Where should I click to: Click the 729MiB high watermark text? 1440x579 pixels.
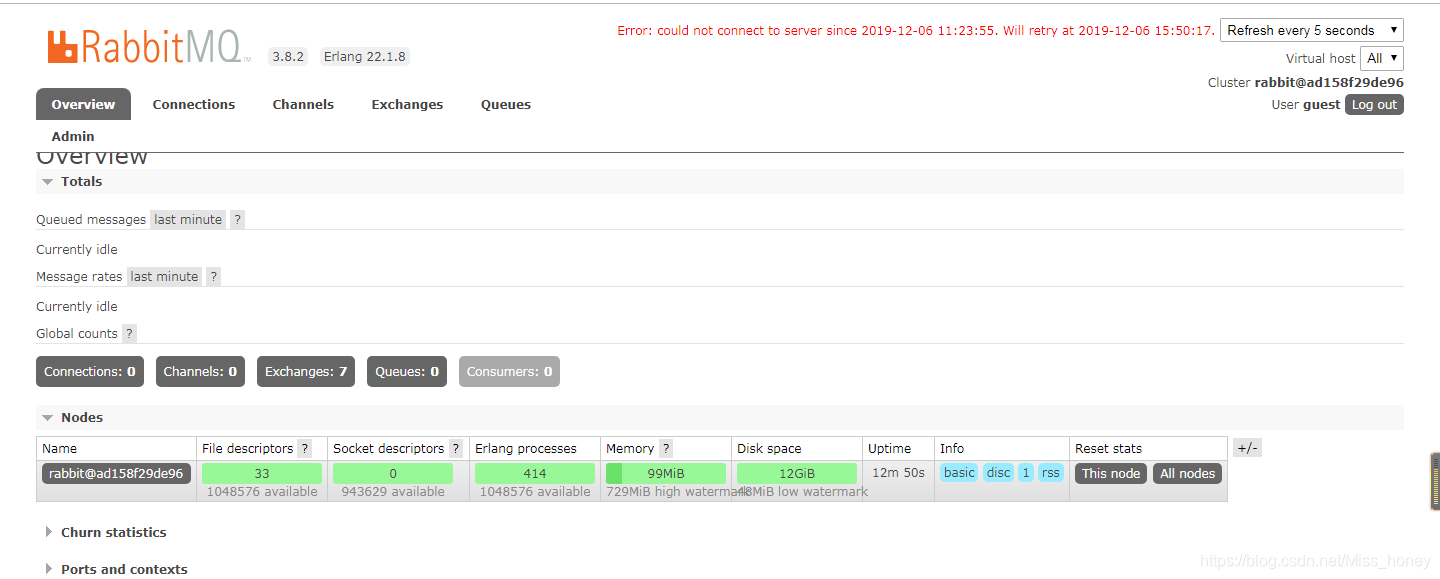678,491
